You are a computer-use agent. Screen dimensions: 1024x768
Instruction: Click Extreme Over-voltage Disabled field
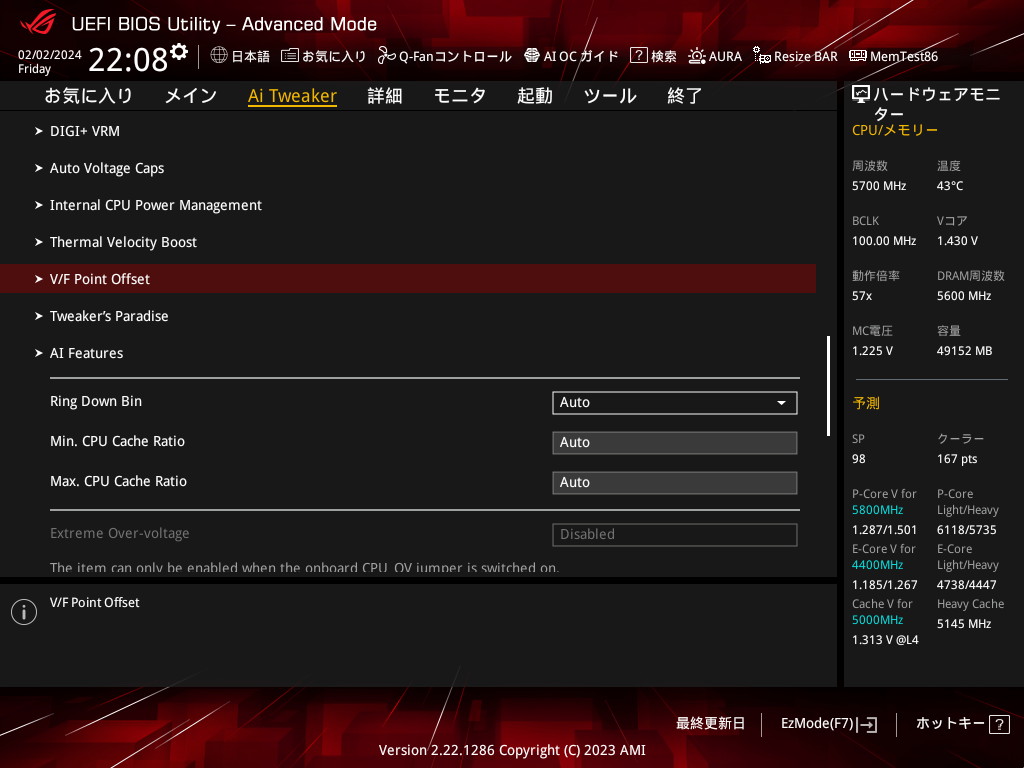pos(675,535)
